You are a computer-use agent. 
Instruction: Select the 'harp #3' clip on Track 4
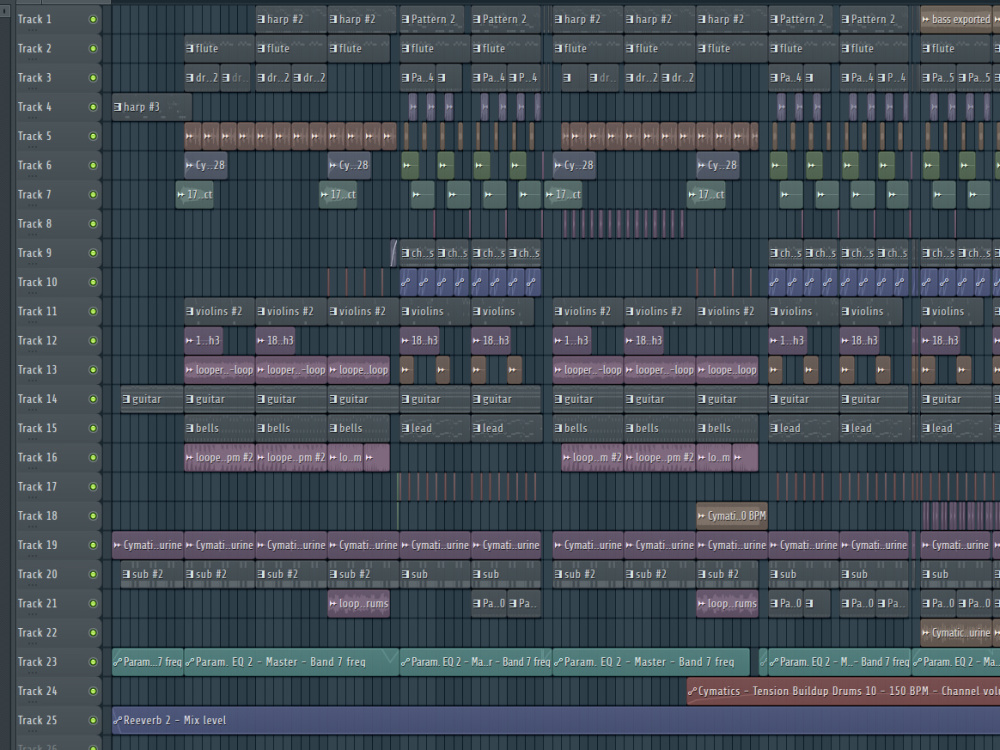click(151, 107)
